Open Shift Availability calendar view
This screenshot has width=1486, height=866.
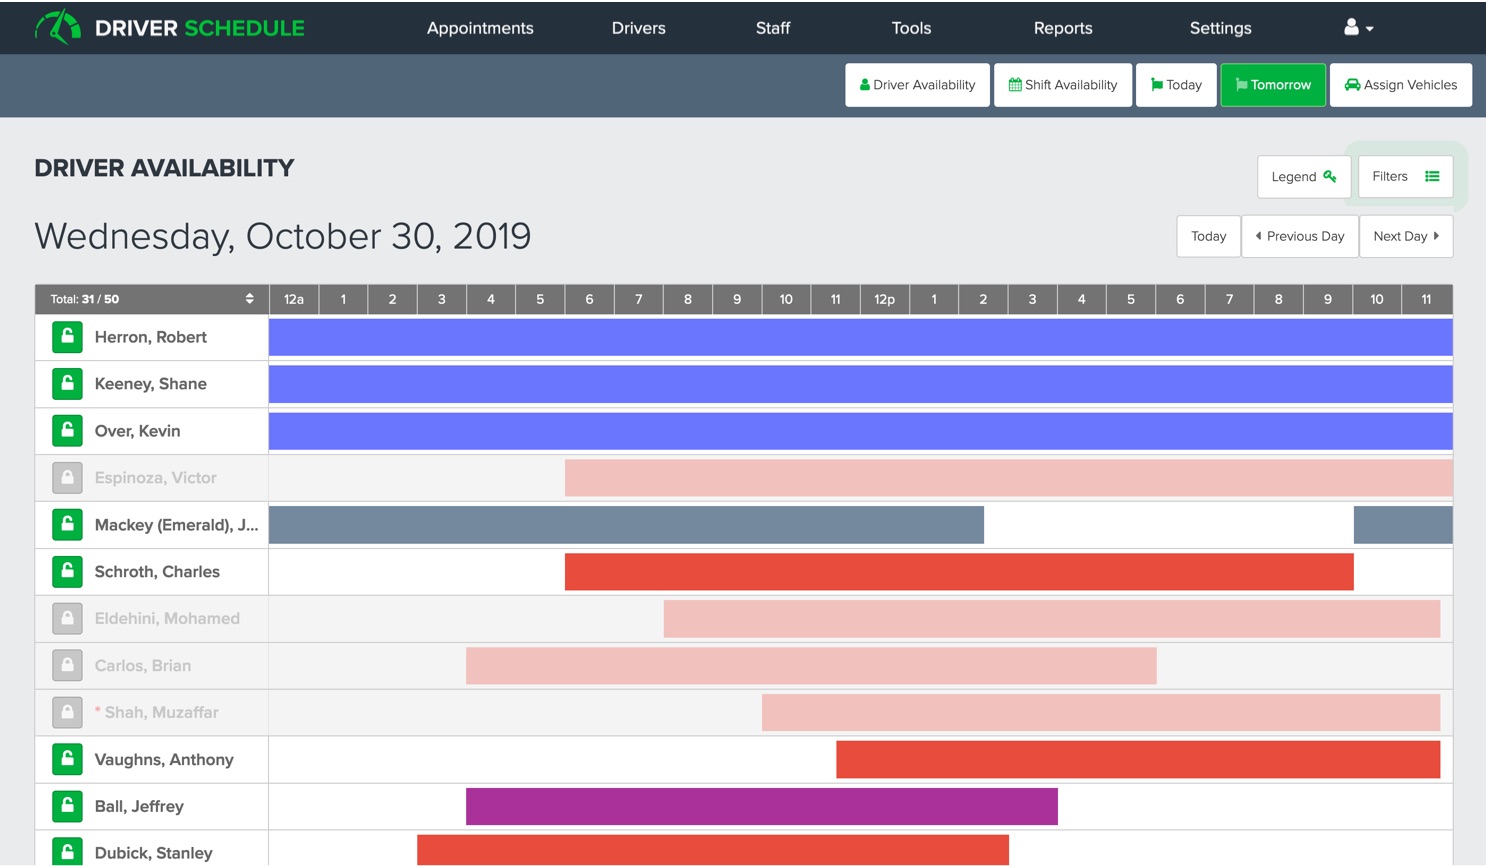pos(1062,85)
